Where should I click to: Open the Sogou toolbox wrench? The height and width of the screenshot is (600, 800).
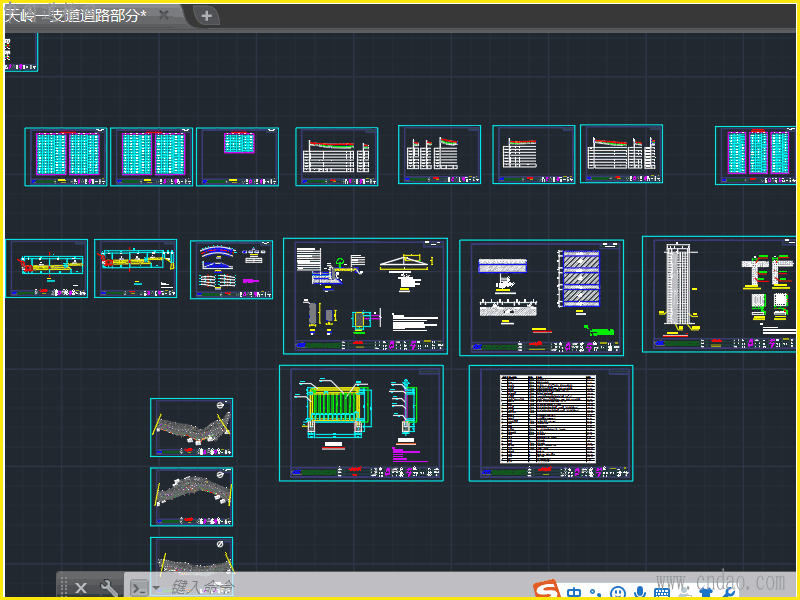pyautogui.click(x=729, y=592)
